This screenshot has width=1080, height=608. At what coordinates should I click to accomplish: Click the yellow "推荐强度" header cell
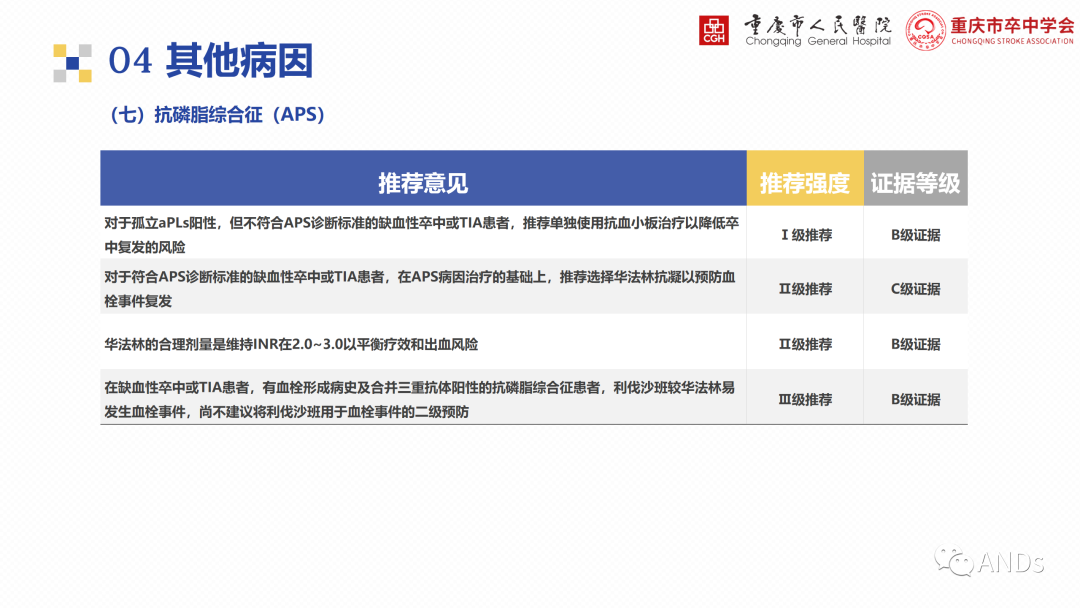click(x=805, y=178)
